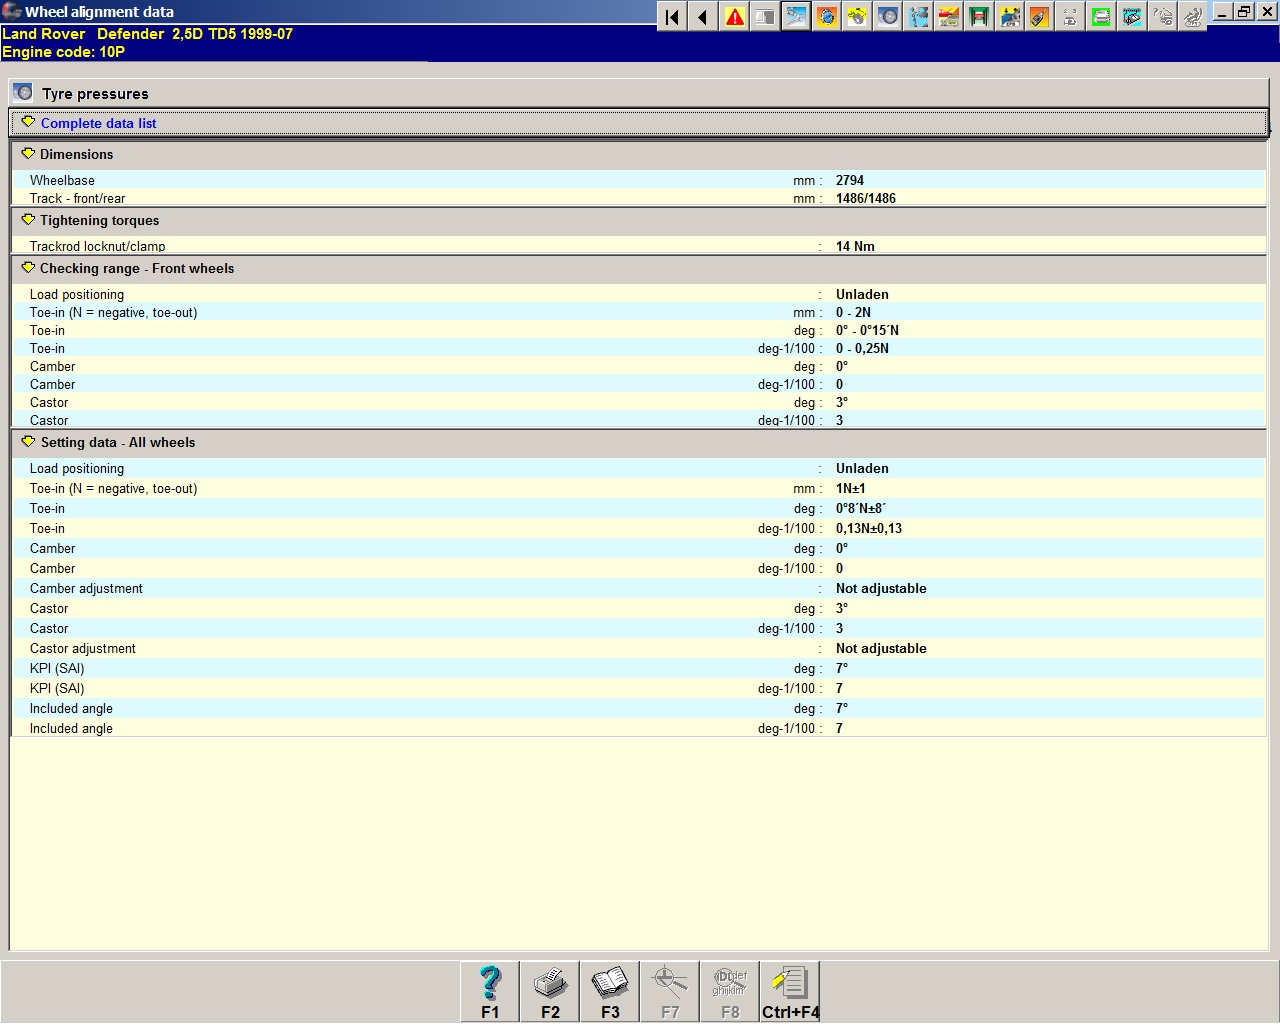This screenshot has height=1026, width=1280.
Task: Restore the window using the restore button
Action: [x=1244, y=12]
